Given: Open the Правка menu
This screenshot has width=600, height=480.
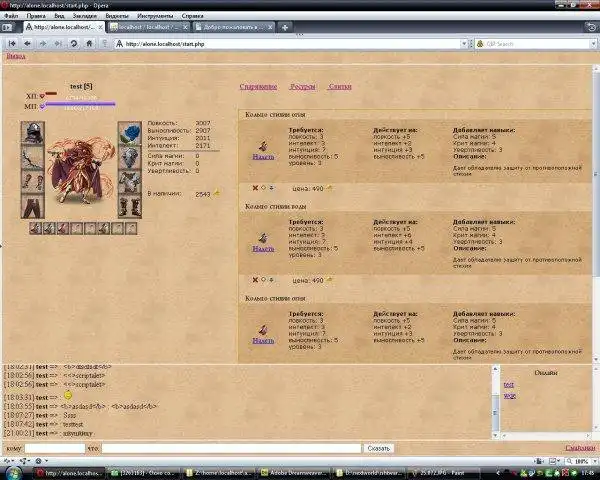Looking at the screenshot, I should [x=36, y=16].
